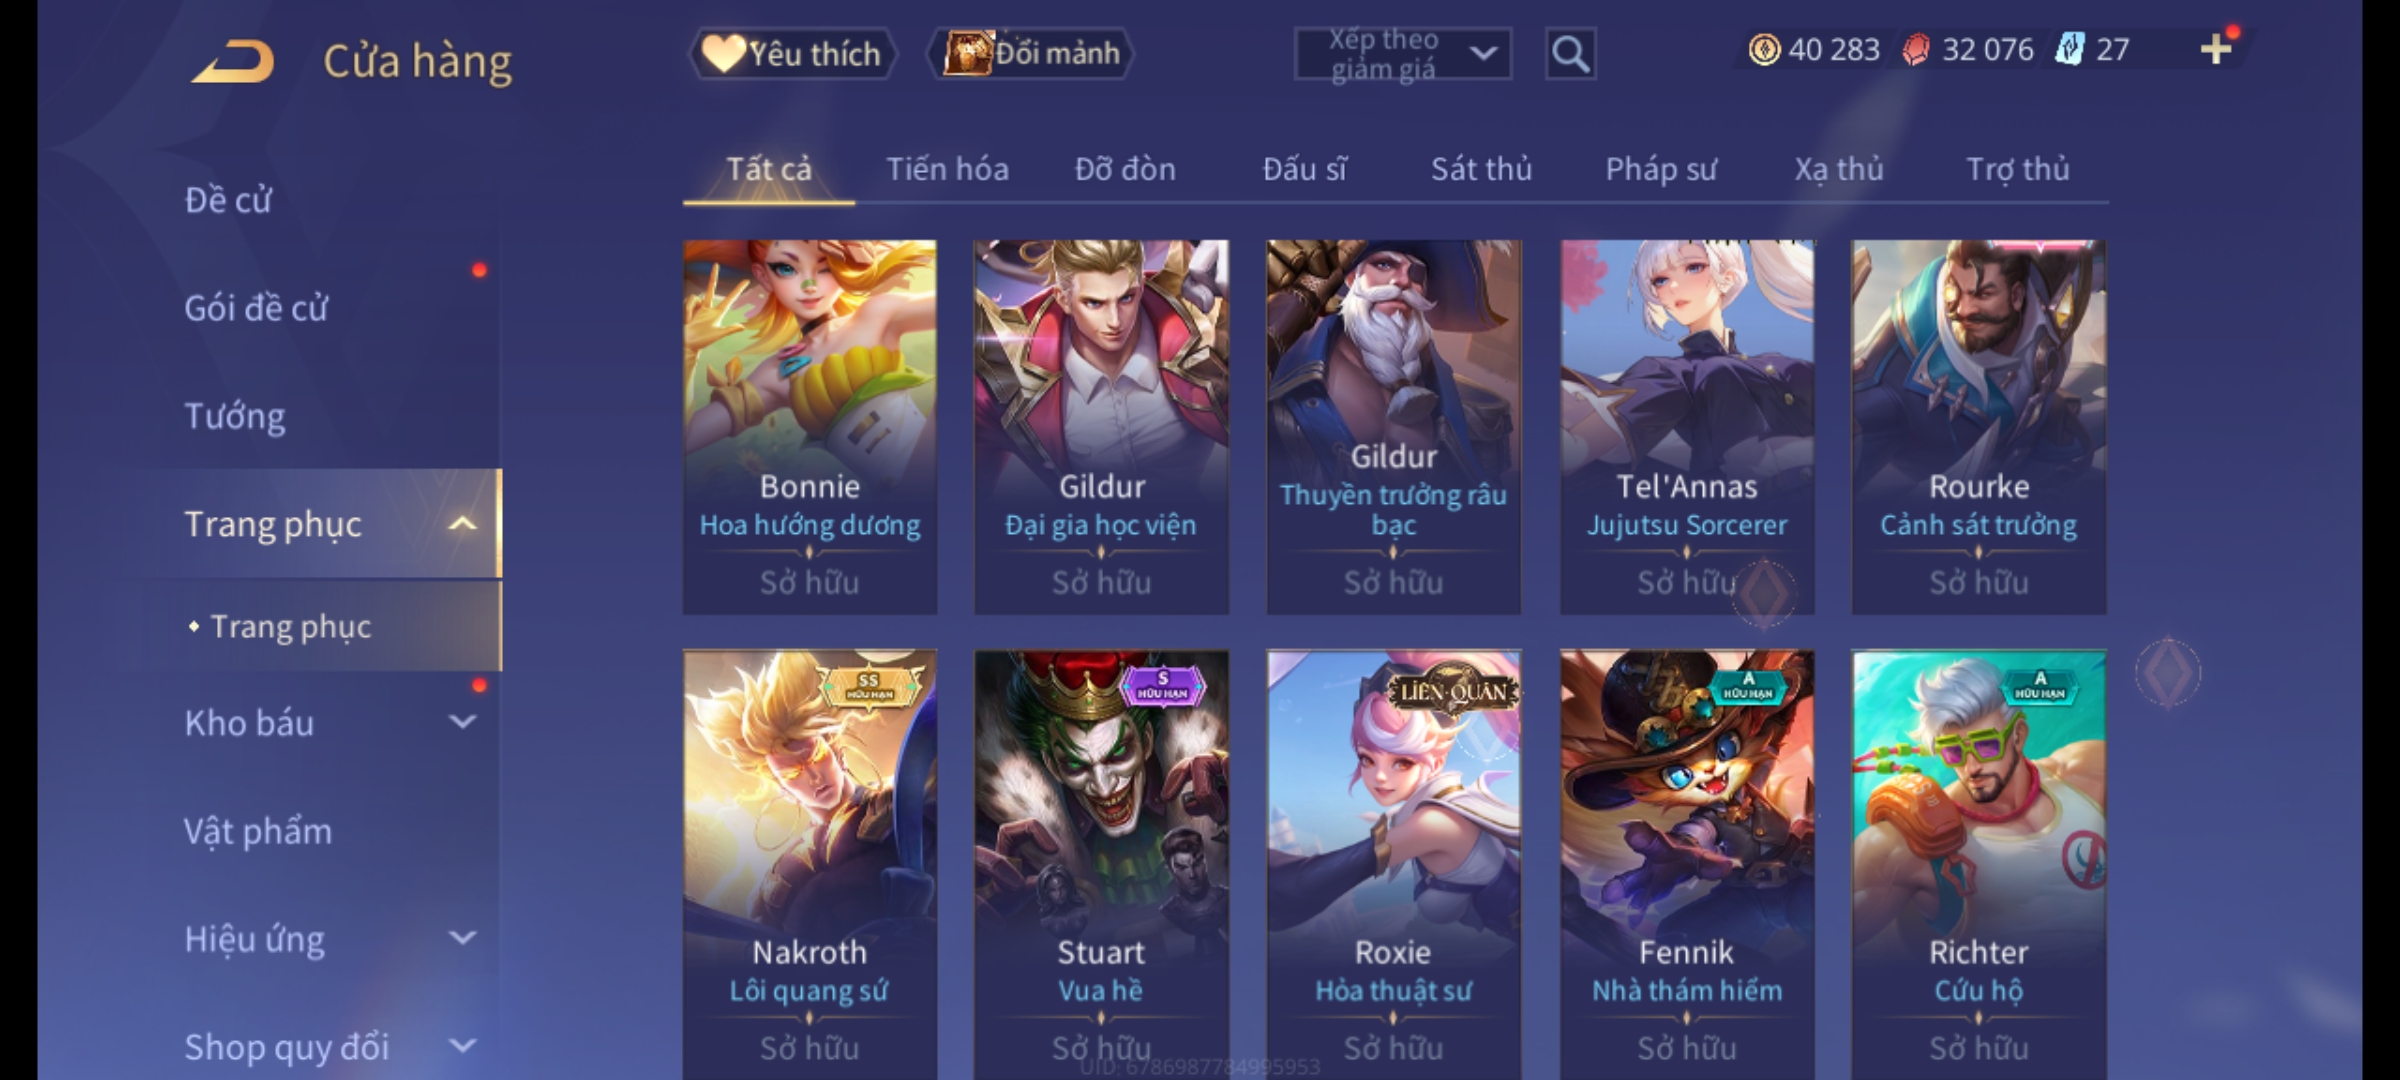Expand the Shop quy đổi section
The image size is (2400, 1080).
pos(462,1046)
